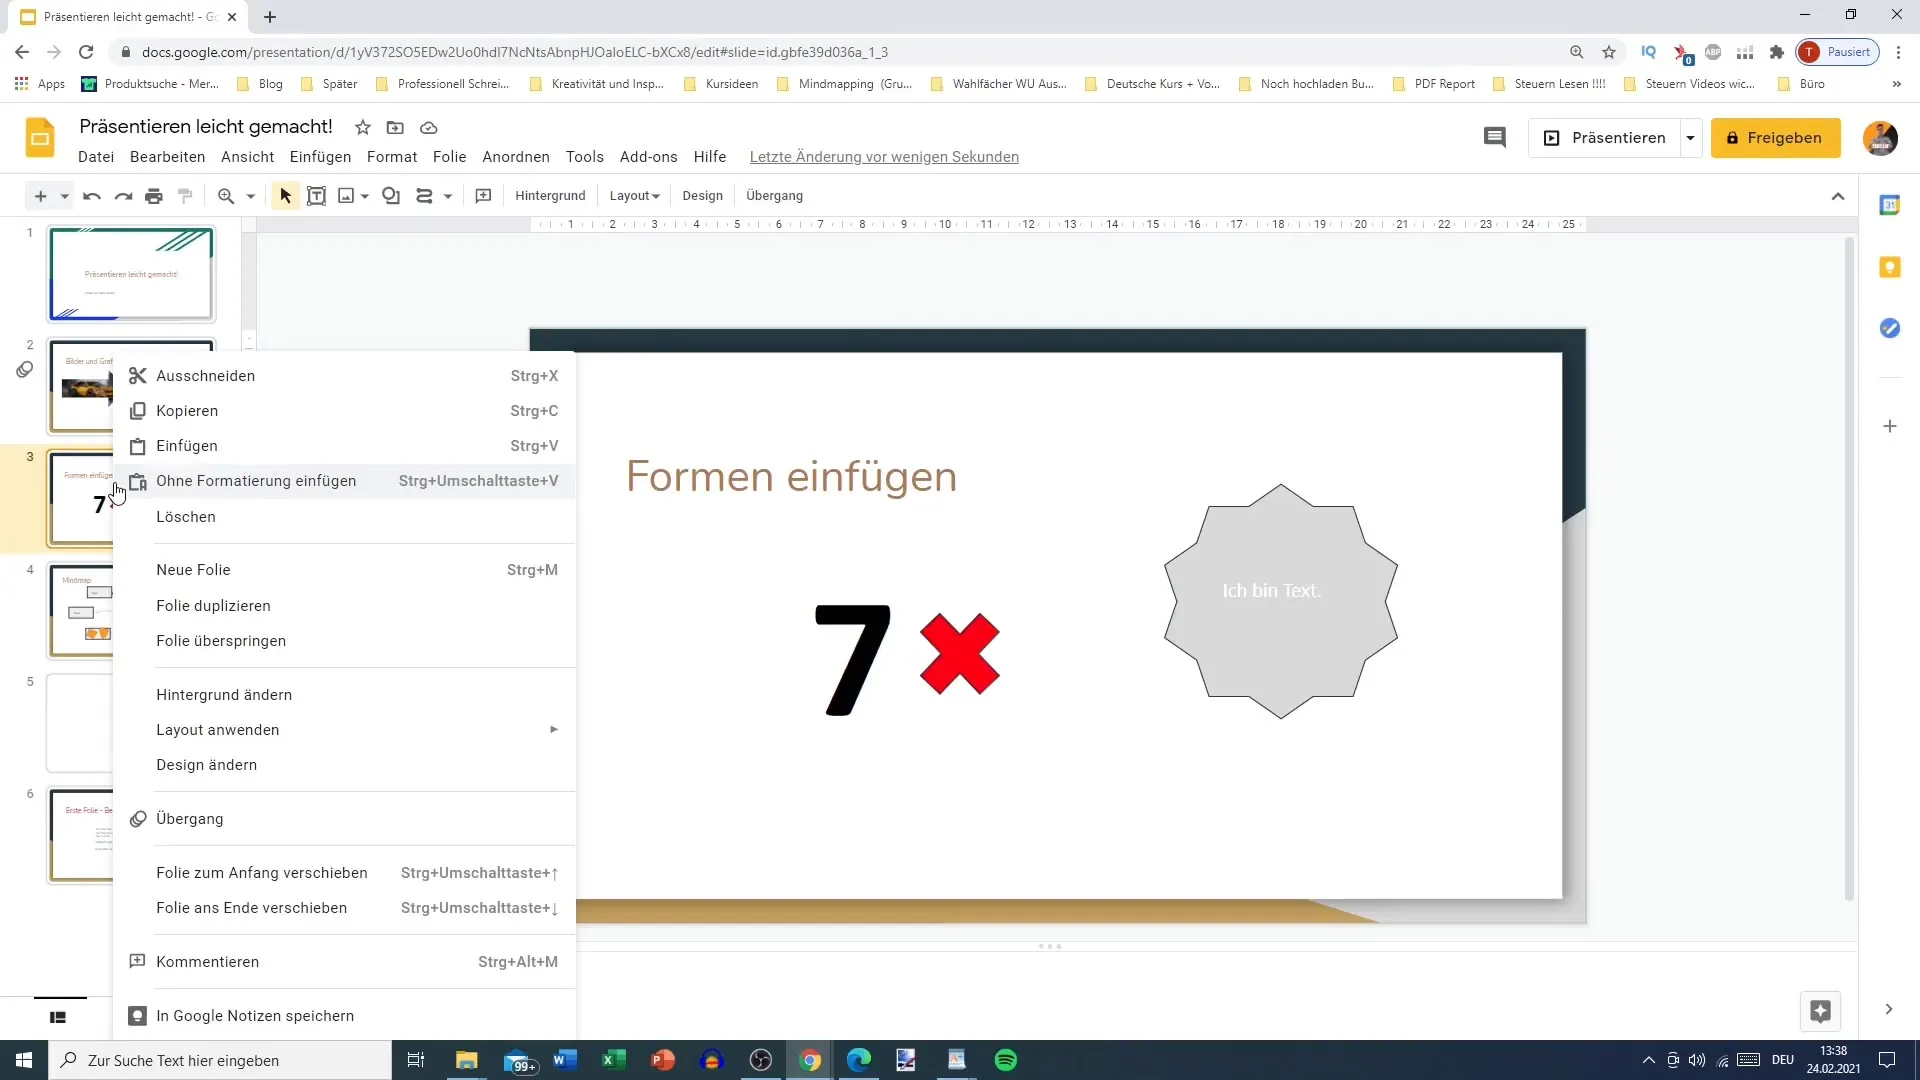Click the Hintergrund color swatch button
Screen dimensions: 1920x1080
click(x=551, y=195)
